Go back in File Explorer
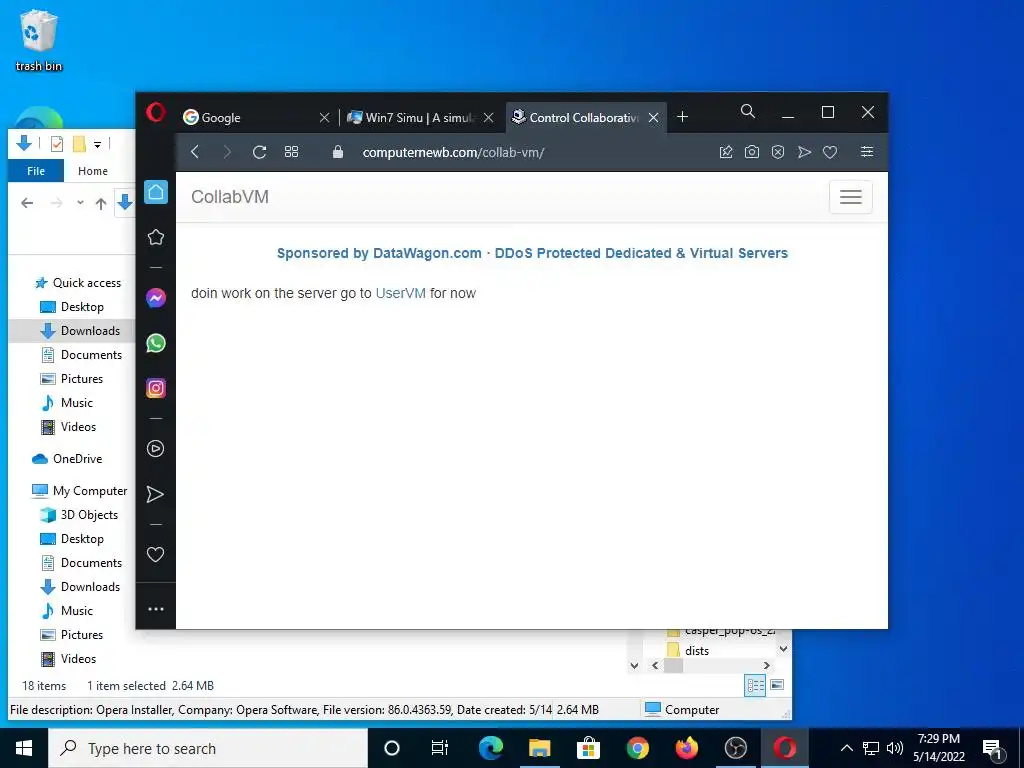The height and width of the screenshot is (768, 1024). click(x=27, y=203)
